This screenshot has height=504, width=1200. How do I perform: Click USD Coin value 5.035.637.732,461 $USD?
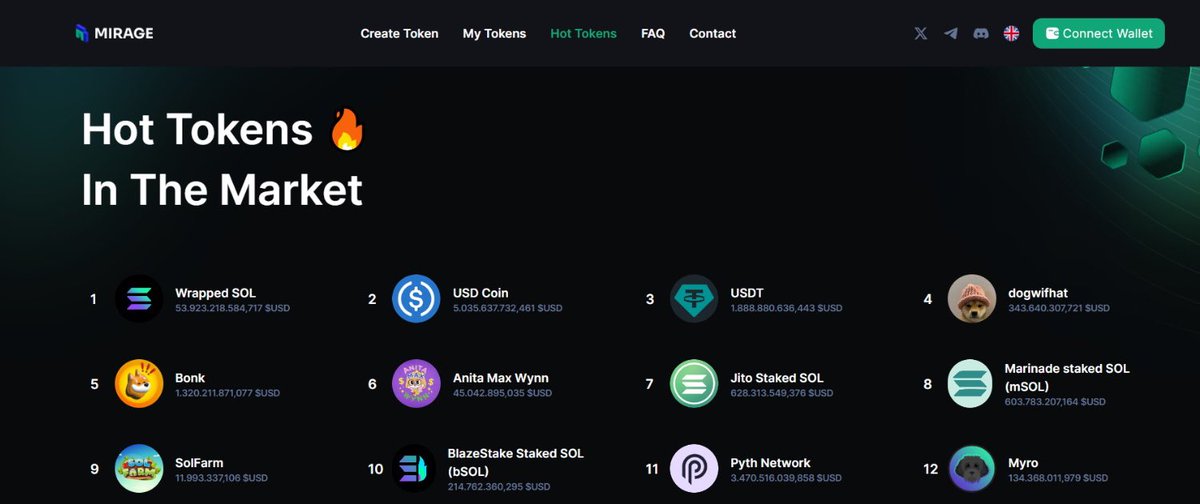(508, 308)
